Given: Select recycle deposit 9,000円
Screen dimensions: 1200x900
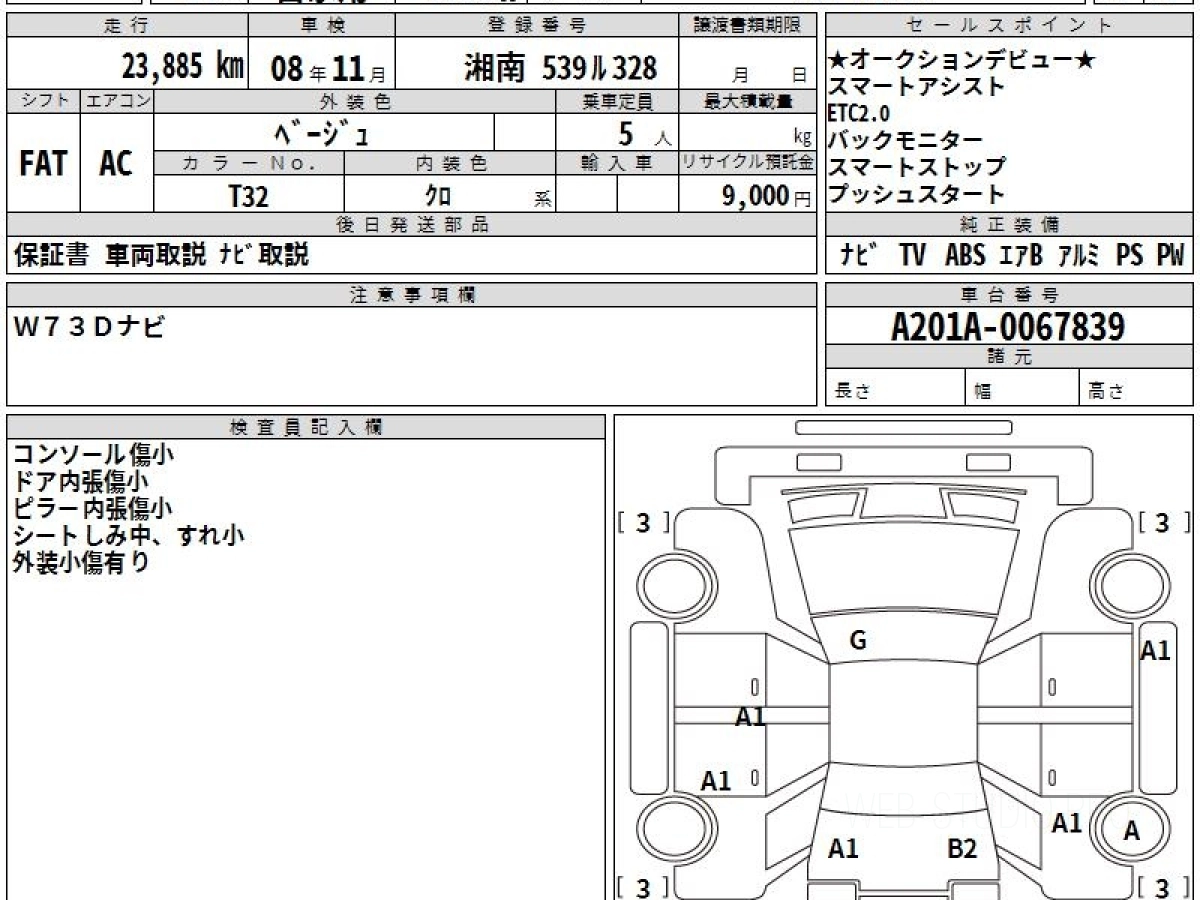Looking at the screenshot, I should (767, 196).
